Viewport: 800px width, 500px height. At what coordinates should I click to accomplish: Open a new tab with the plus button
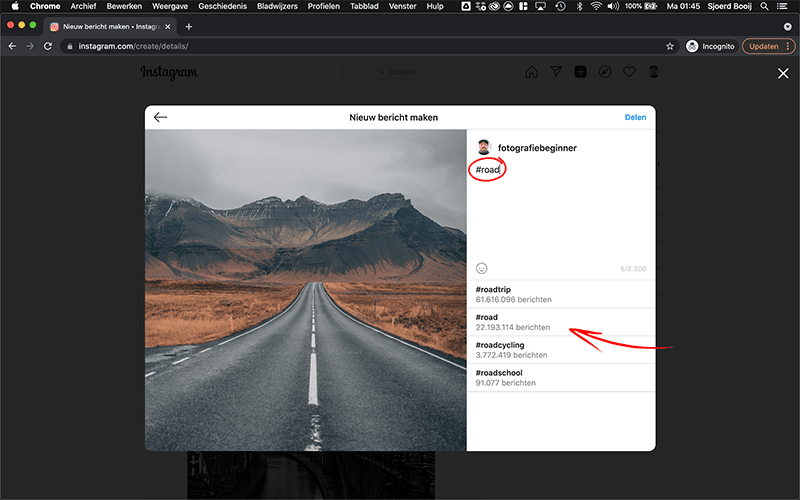[x=189, y=27]
